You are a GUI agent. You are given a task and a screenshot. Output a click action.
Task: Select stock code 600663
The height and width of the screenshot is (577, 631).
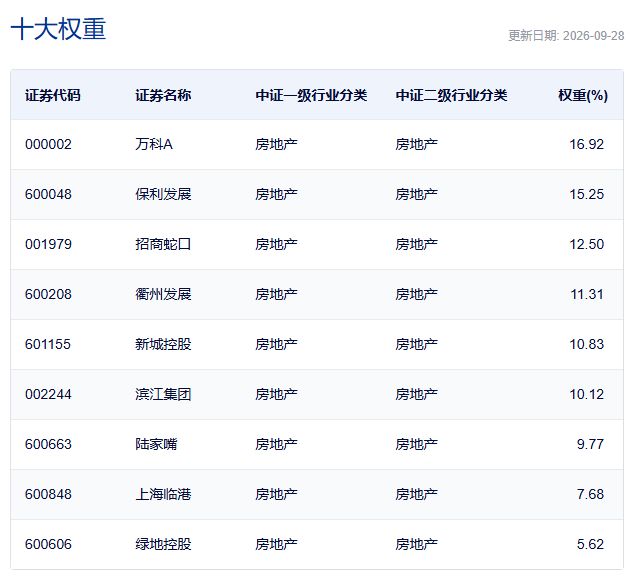click(48, 444)
